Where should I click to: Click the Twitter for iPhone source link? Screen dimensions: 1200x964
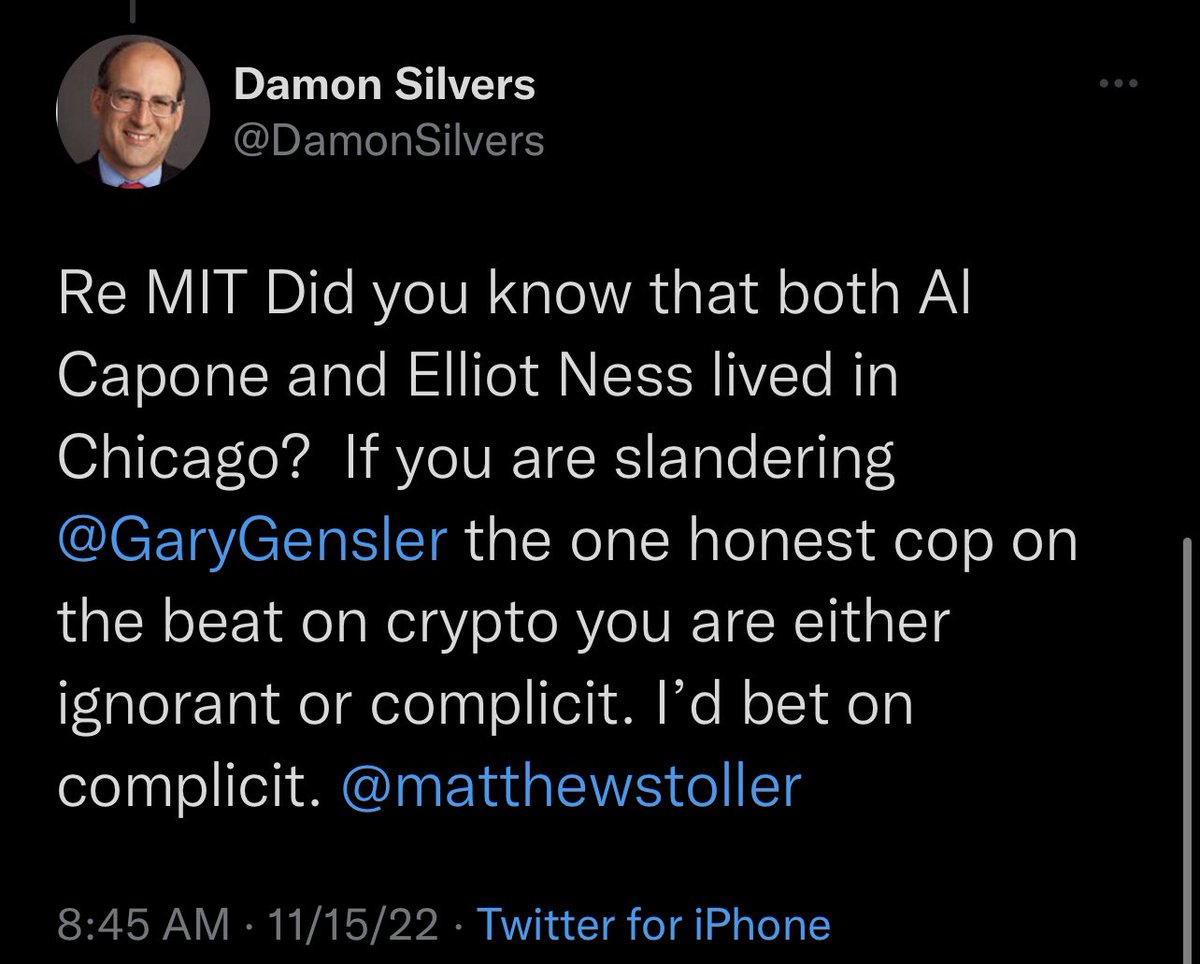654,924
